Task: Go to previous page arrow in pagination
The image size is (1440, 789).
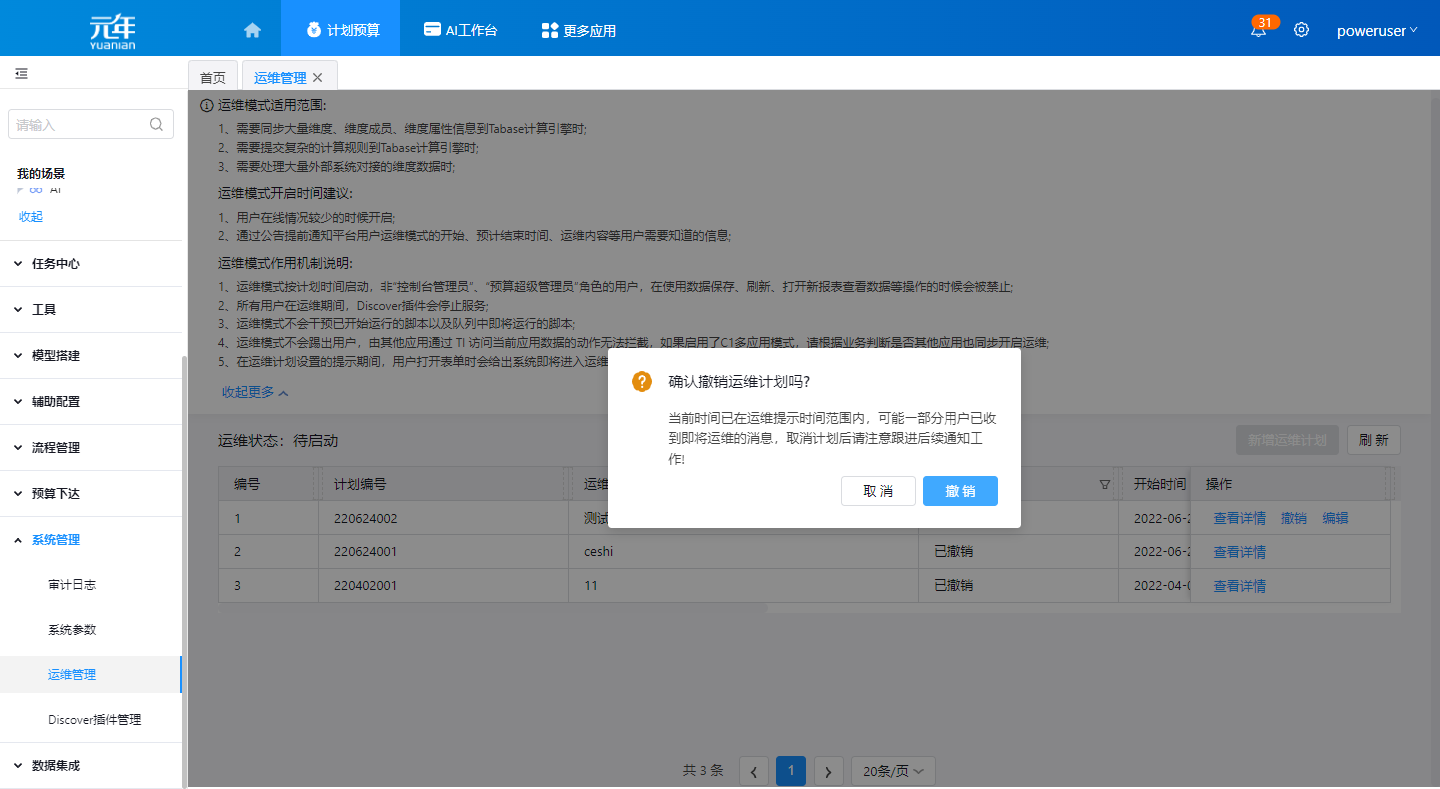Action: [x=753, y=771]
